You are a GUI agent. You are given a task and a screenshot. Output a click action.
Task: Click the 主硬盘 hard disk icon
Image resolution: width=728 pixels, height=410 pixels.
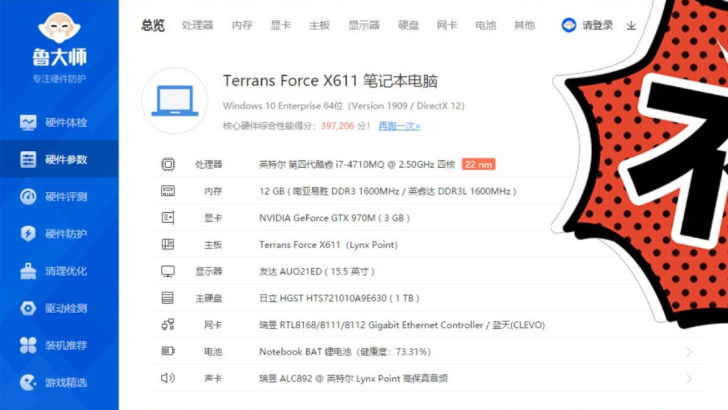tap(168, 298)
